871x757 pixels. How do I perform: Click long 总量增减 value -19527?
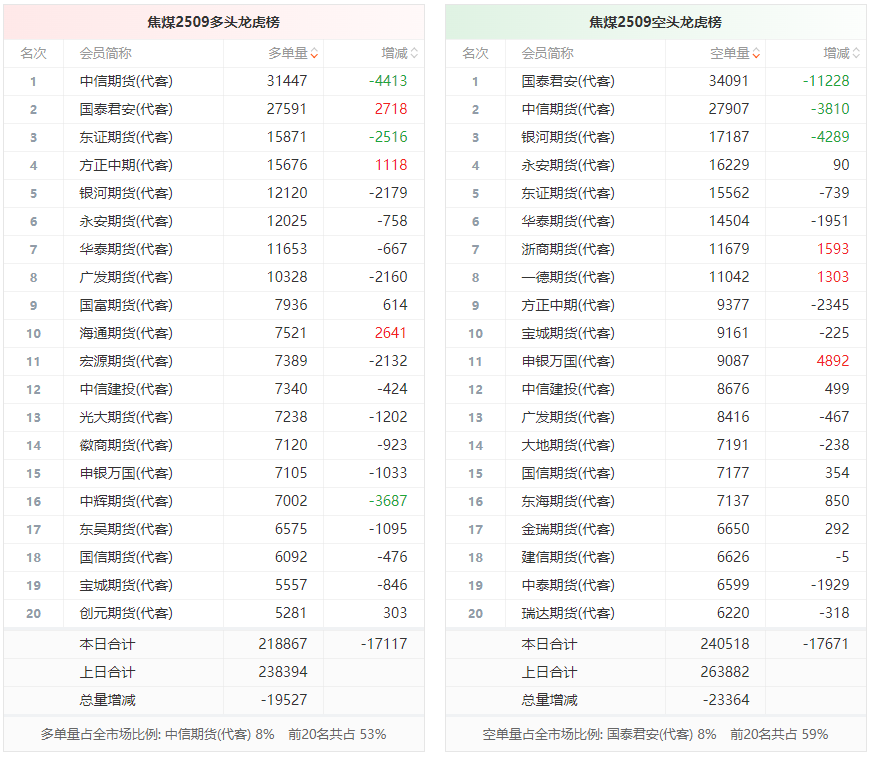click(284, 700)
